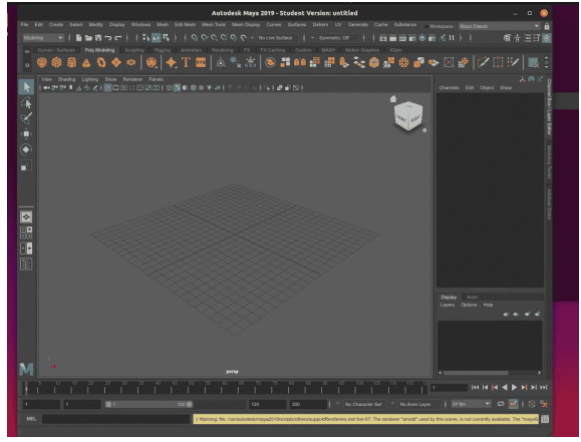
Task: Click the Open Scene folder icon
Action: point(89,38)
